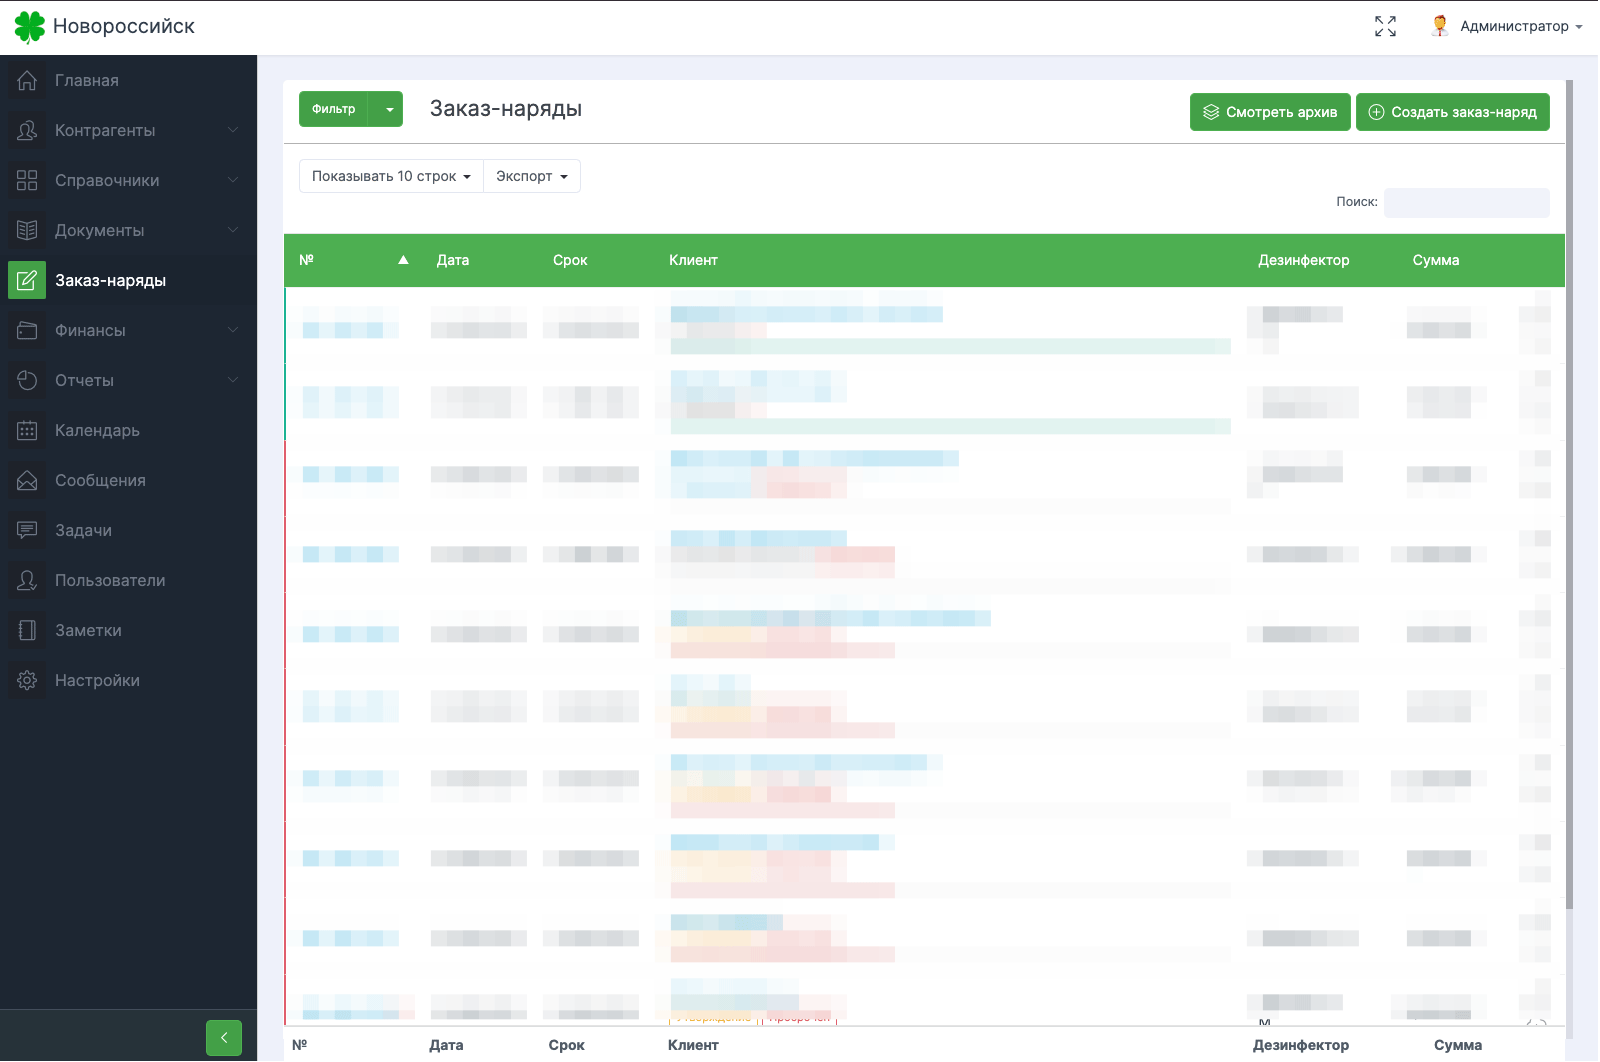Viewport: 1600px width, 1062px height.
Task: Open Settings gear icon in sidebar
Action: coord(27,680)
